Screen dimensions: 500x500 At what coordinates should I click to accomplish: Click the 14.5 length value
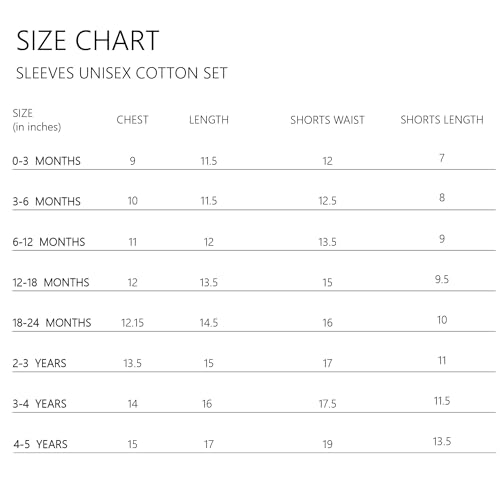pyautogui.click(x=209, y=323)
